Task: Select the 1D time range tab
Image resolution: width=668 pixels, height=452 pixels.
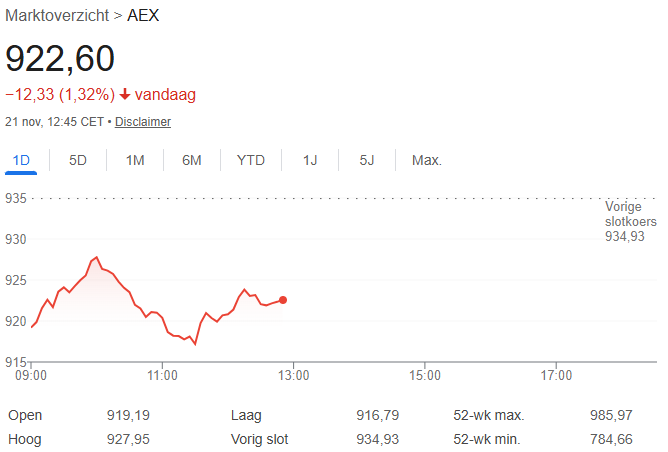Action: tap(21, 160)
